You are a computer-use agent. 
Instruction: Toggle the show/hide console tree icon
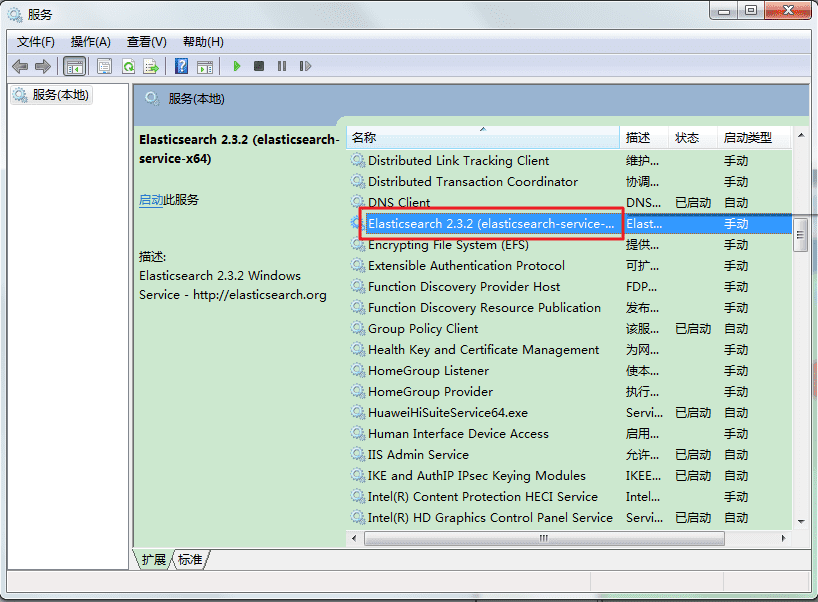coord(74,66)
